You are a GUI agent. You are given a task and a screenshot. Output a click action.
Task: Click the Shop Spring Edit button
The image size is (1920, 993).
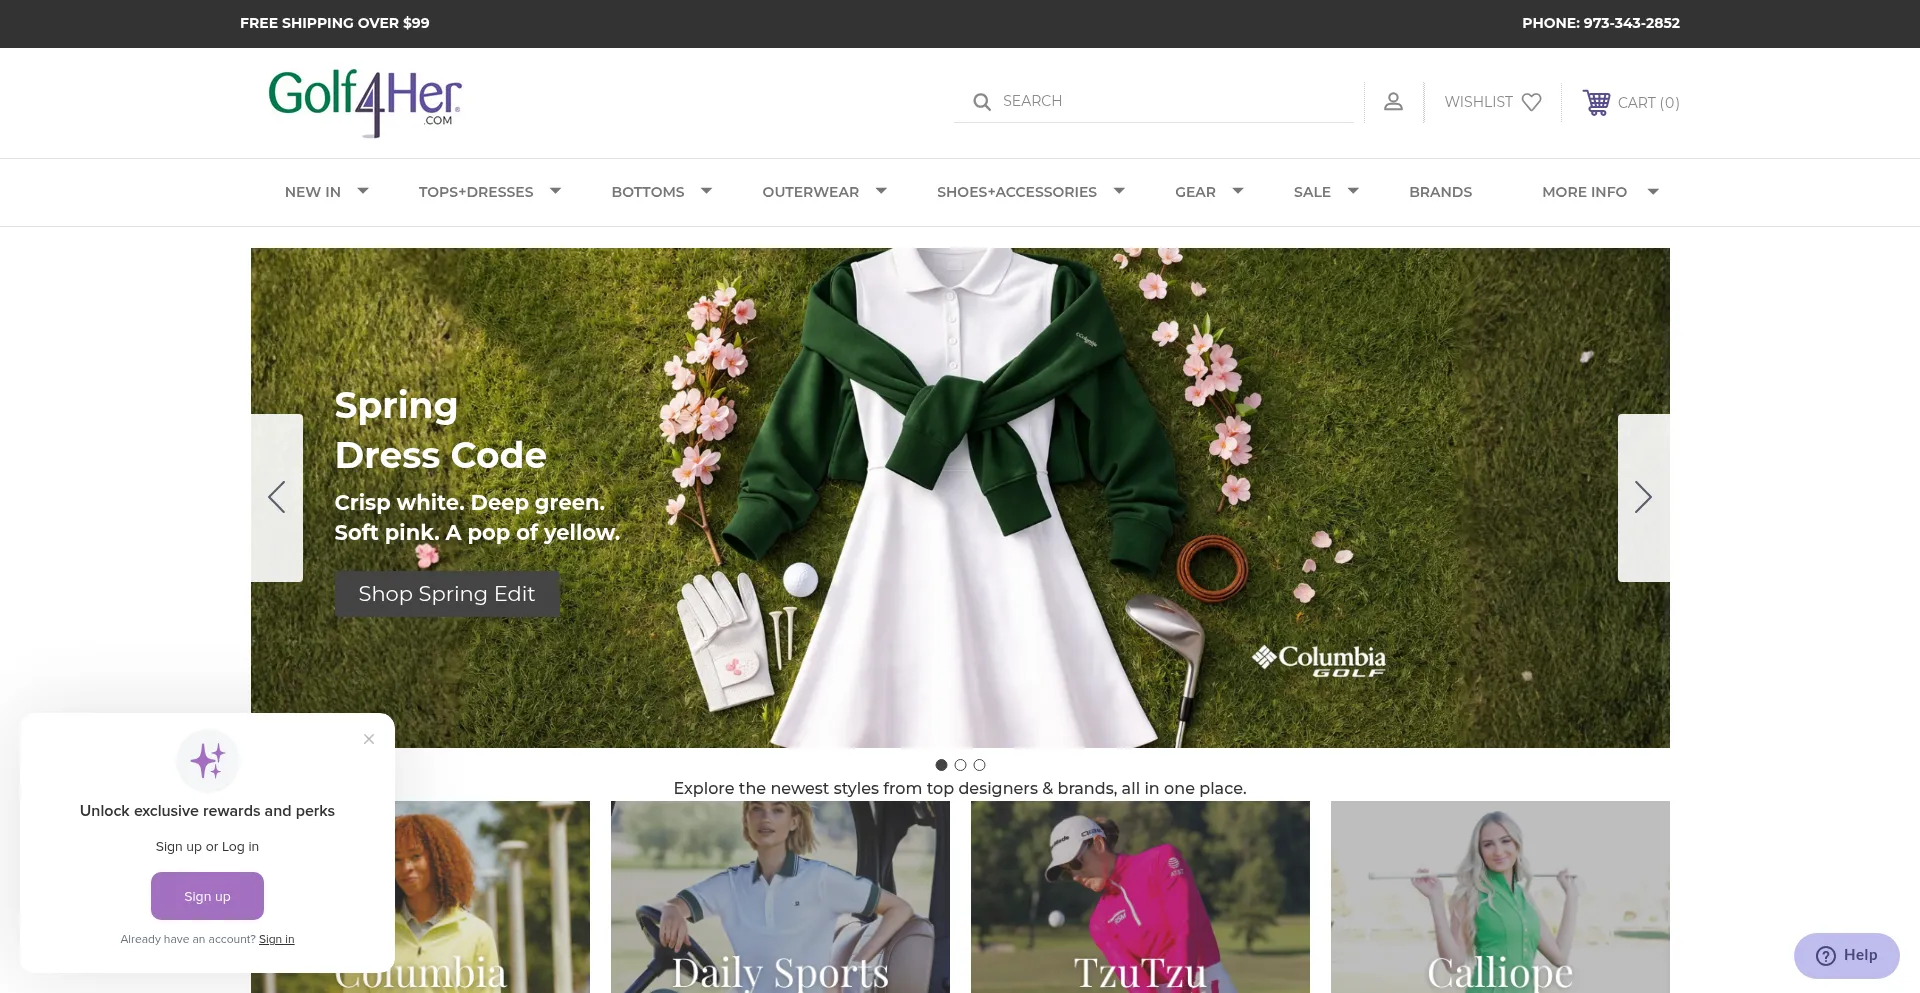[447, 594]
